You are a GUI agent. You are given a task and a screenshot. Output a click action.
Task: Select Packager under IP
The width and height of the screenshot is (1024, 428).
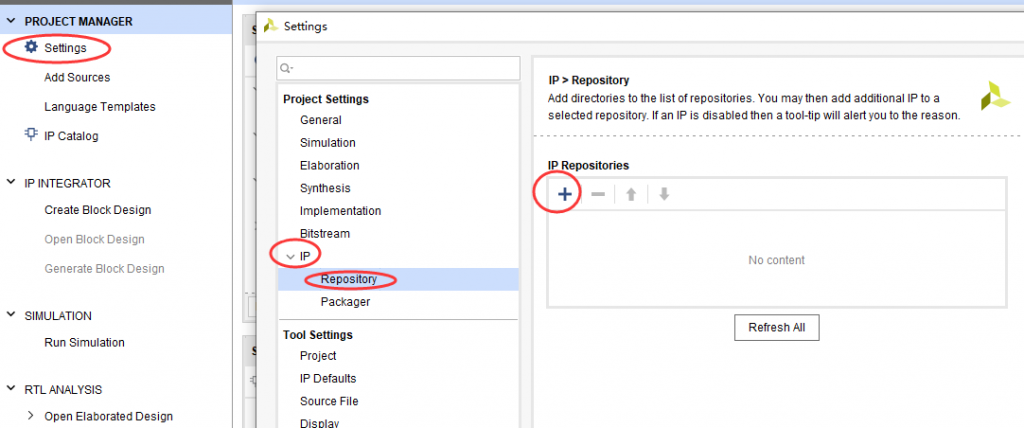coord(345,302)
